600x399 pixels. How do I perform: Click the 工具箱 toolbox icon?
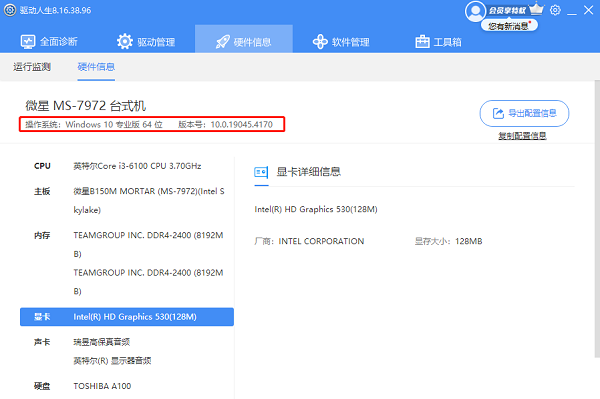coord(422,41)
